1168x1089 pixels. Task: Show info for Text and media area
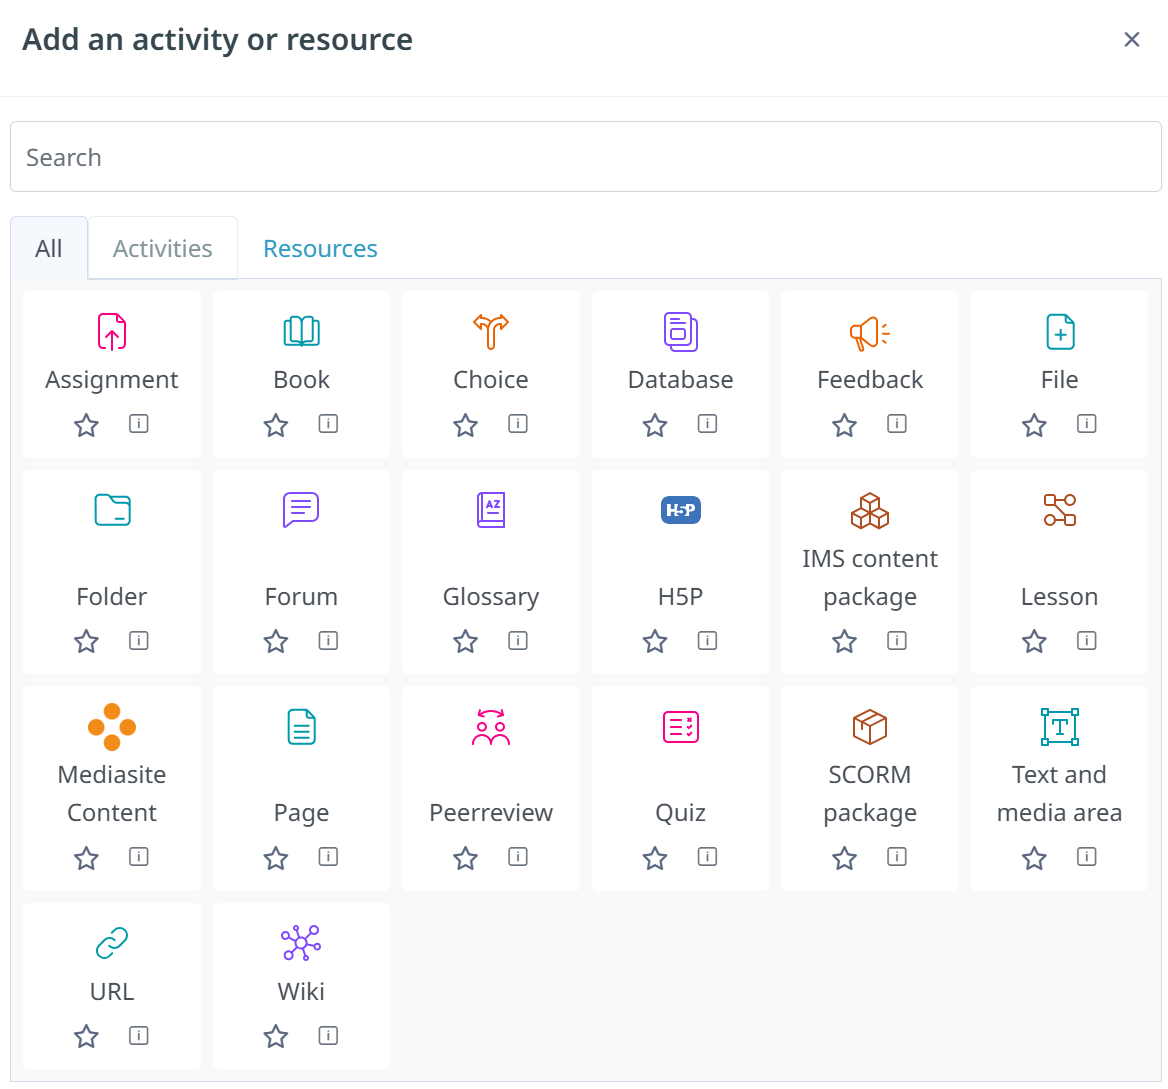(x=1087, y=857)
